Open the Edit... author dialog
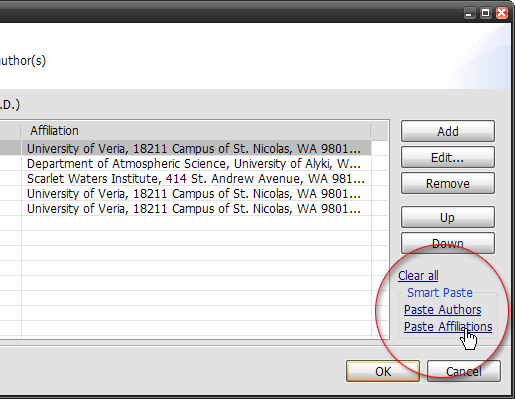515x399 pixels. click(448, 157)
